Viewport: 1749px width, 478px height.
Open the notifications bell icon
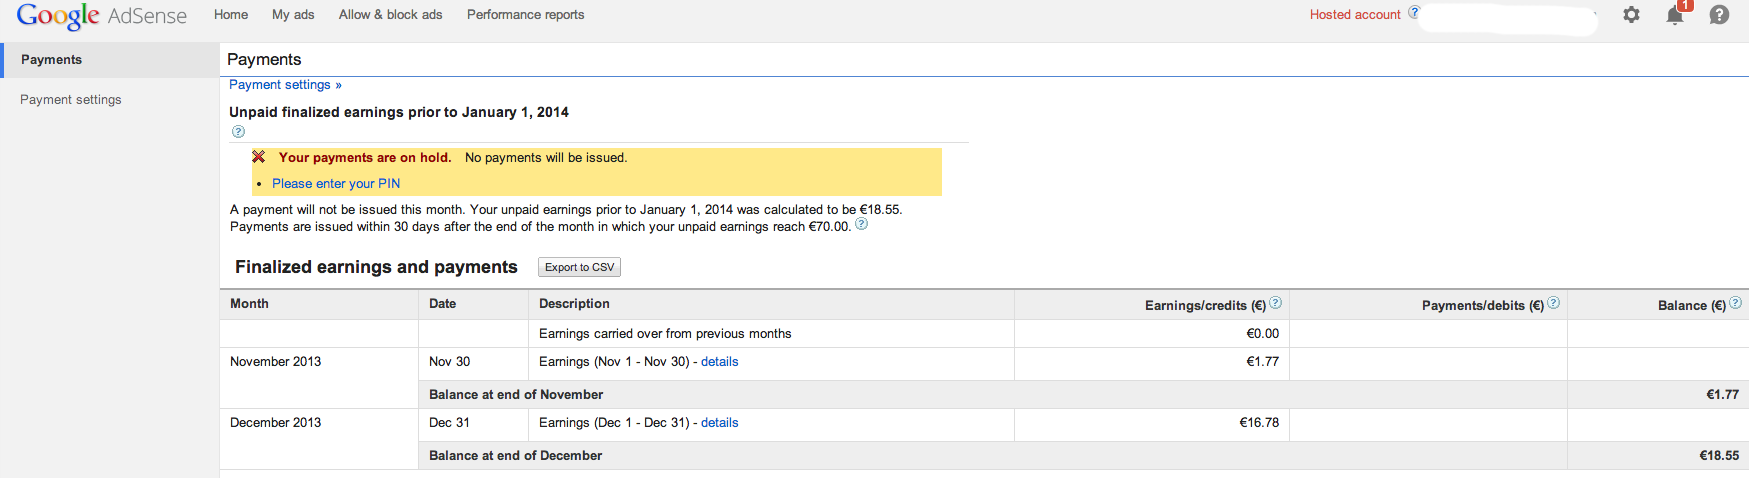click(1675, 15)
